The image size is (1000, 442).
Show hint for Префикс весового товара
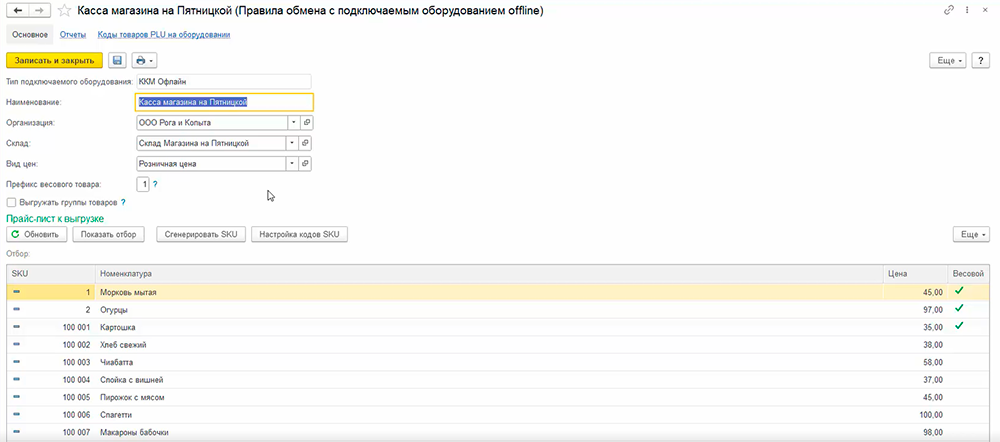[x=155, y=184]
